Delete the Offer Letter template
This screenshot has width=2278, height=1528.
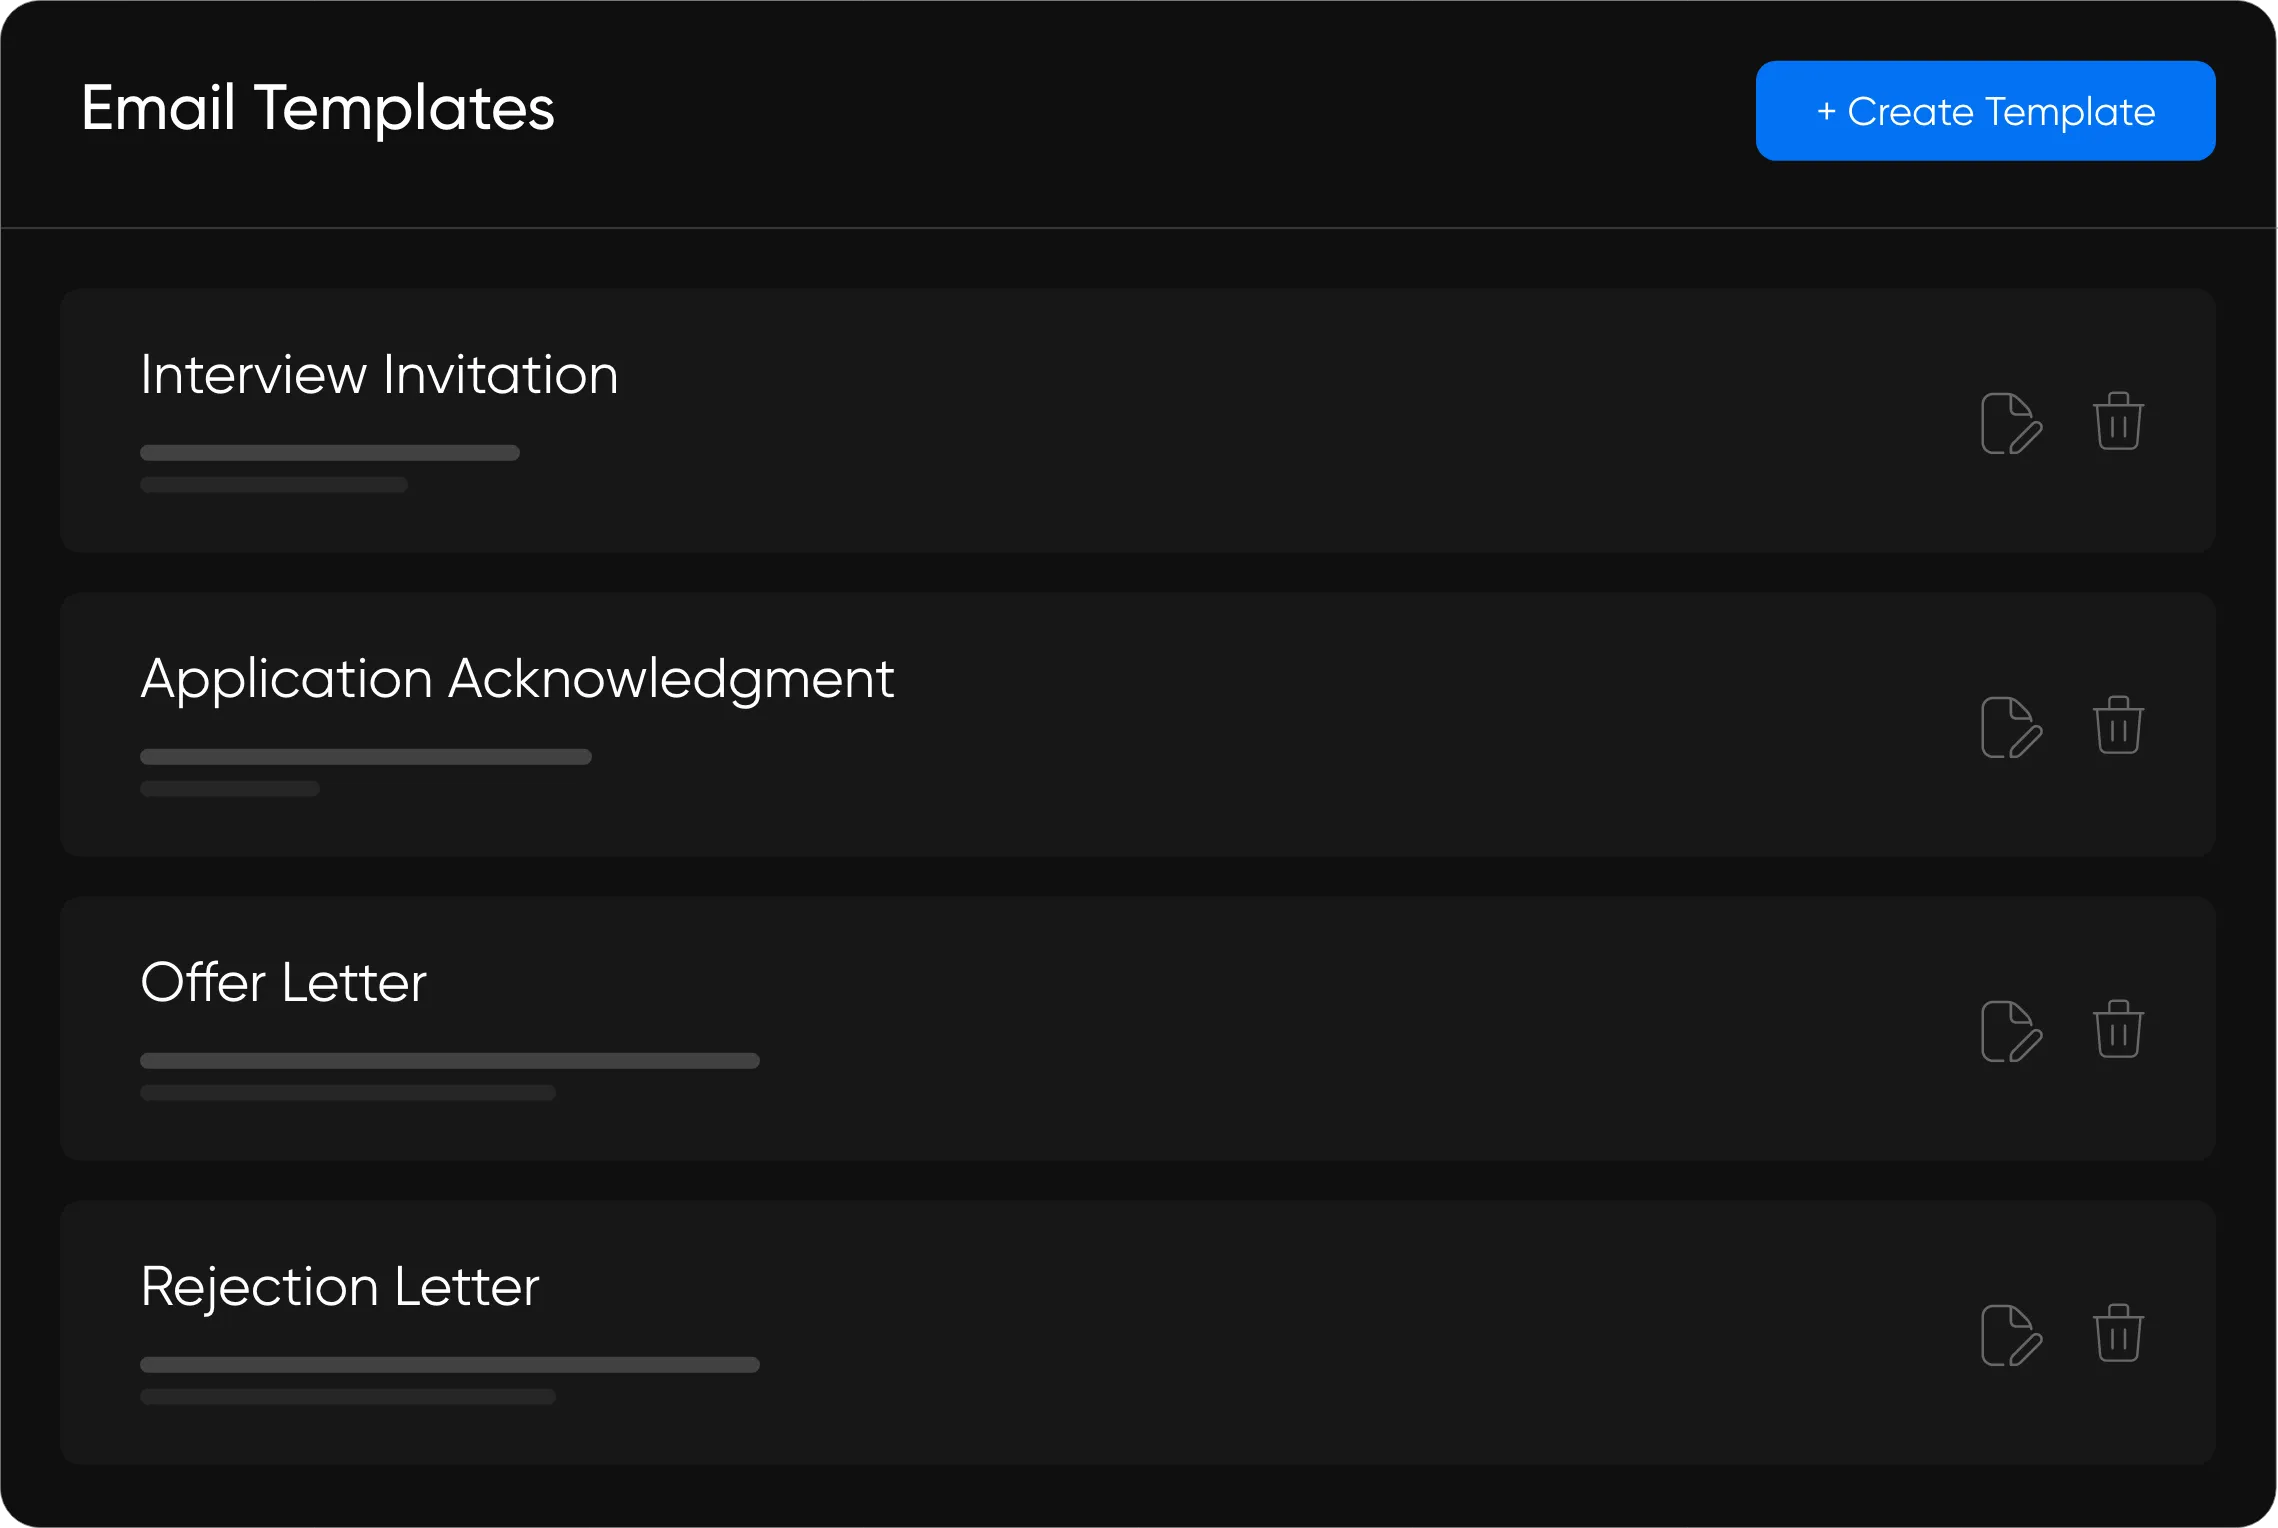tap(2118, 1030)
